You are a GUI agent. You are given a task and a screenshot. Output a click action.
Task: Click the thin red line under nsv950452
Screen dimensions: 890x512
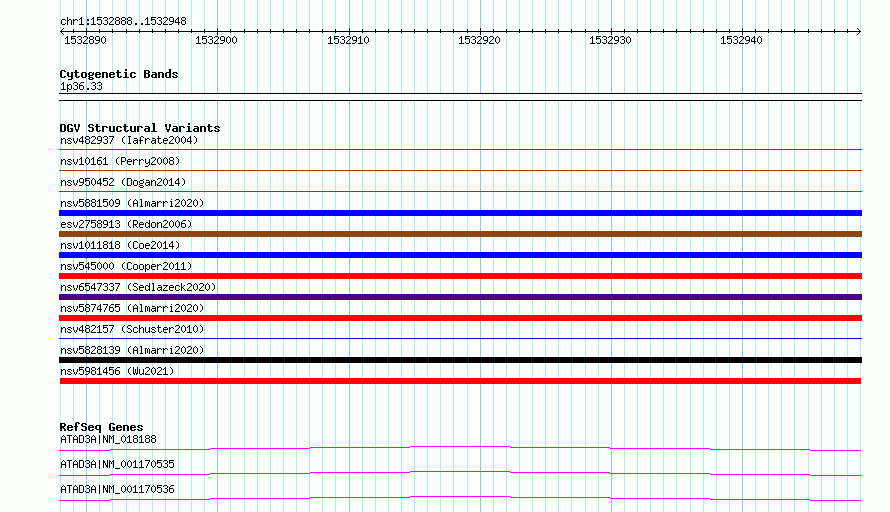[460, 192]
